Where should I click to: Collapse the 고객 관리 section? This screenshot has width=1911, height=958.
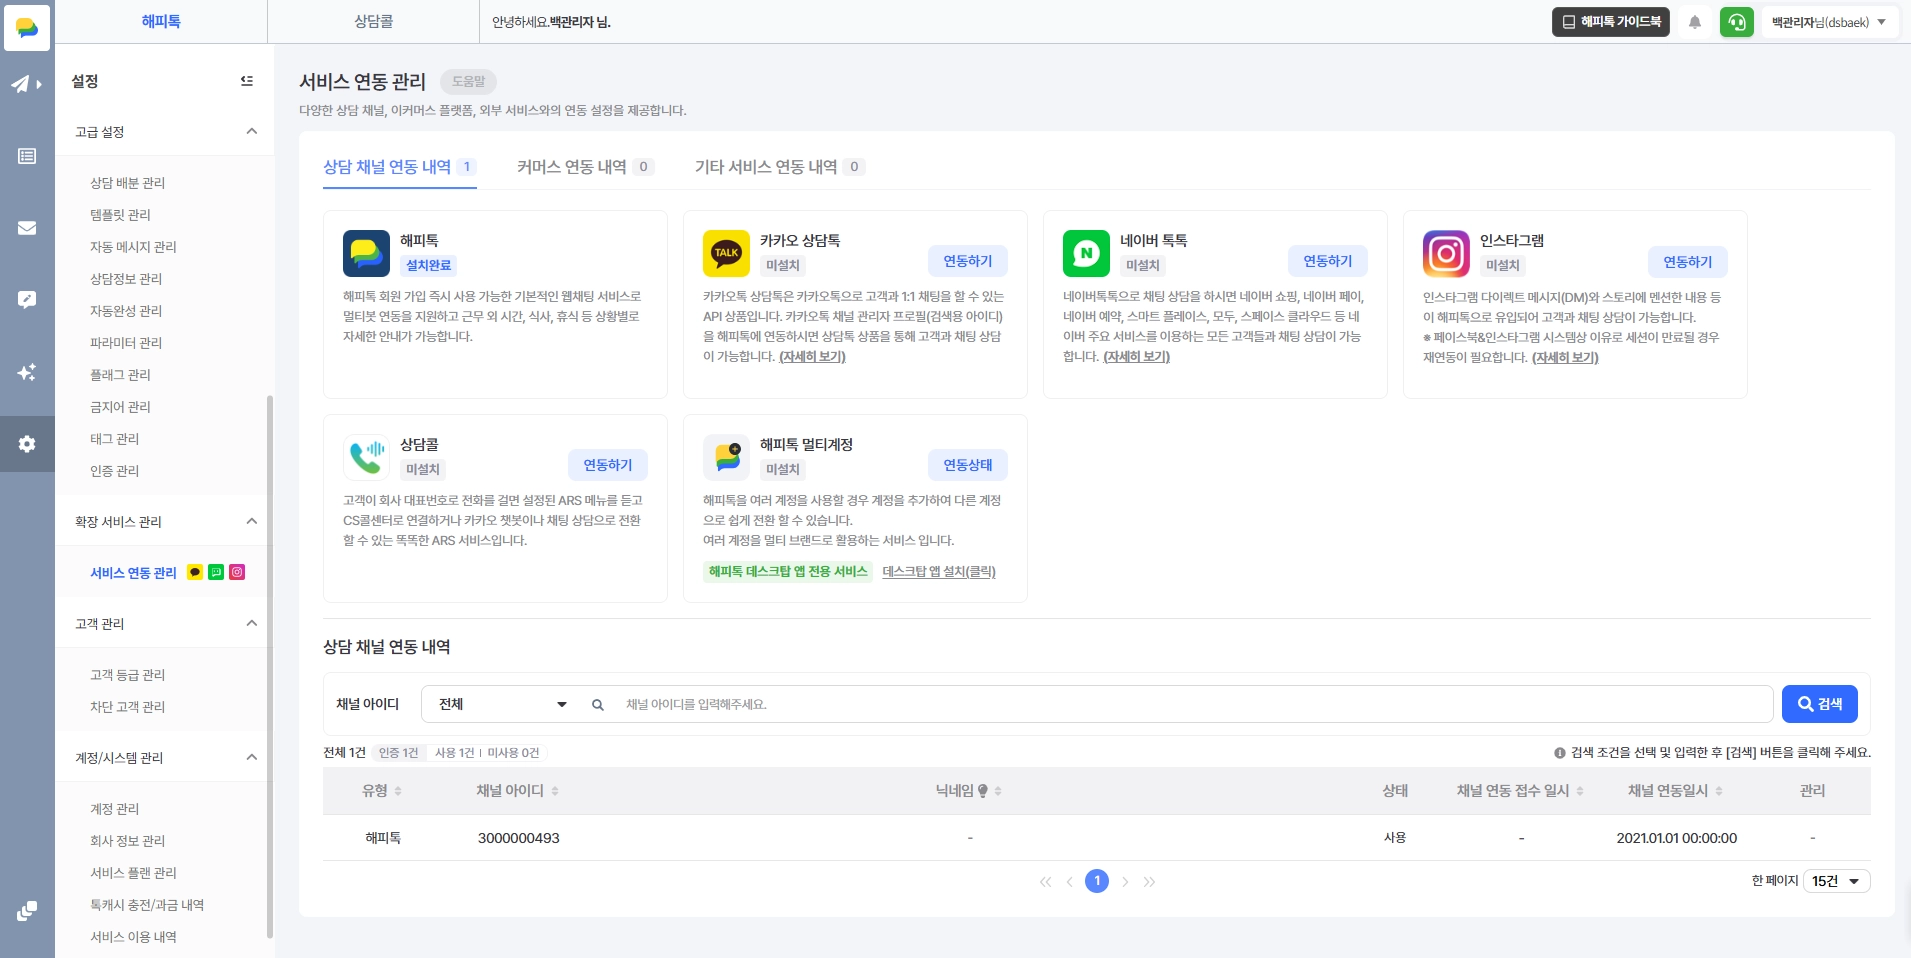coord(252,623)
